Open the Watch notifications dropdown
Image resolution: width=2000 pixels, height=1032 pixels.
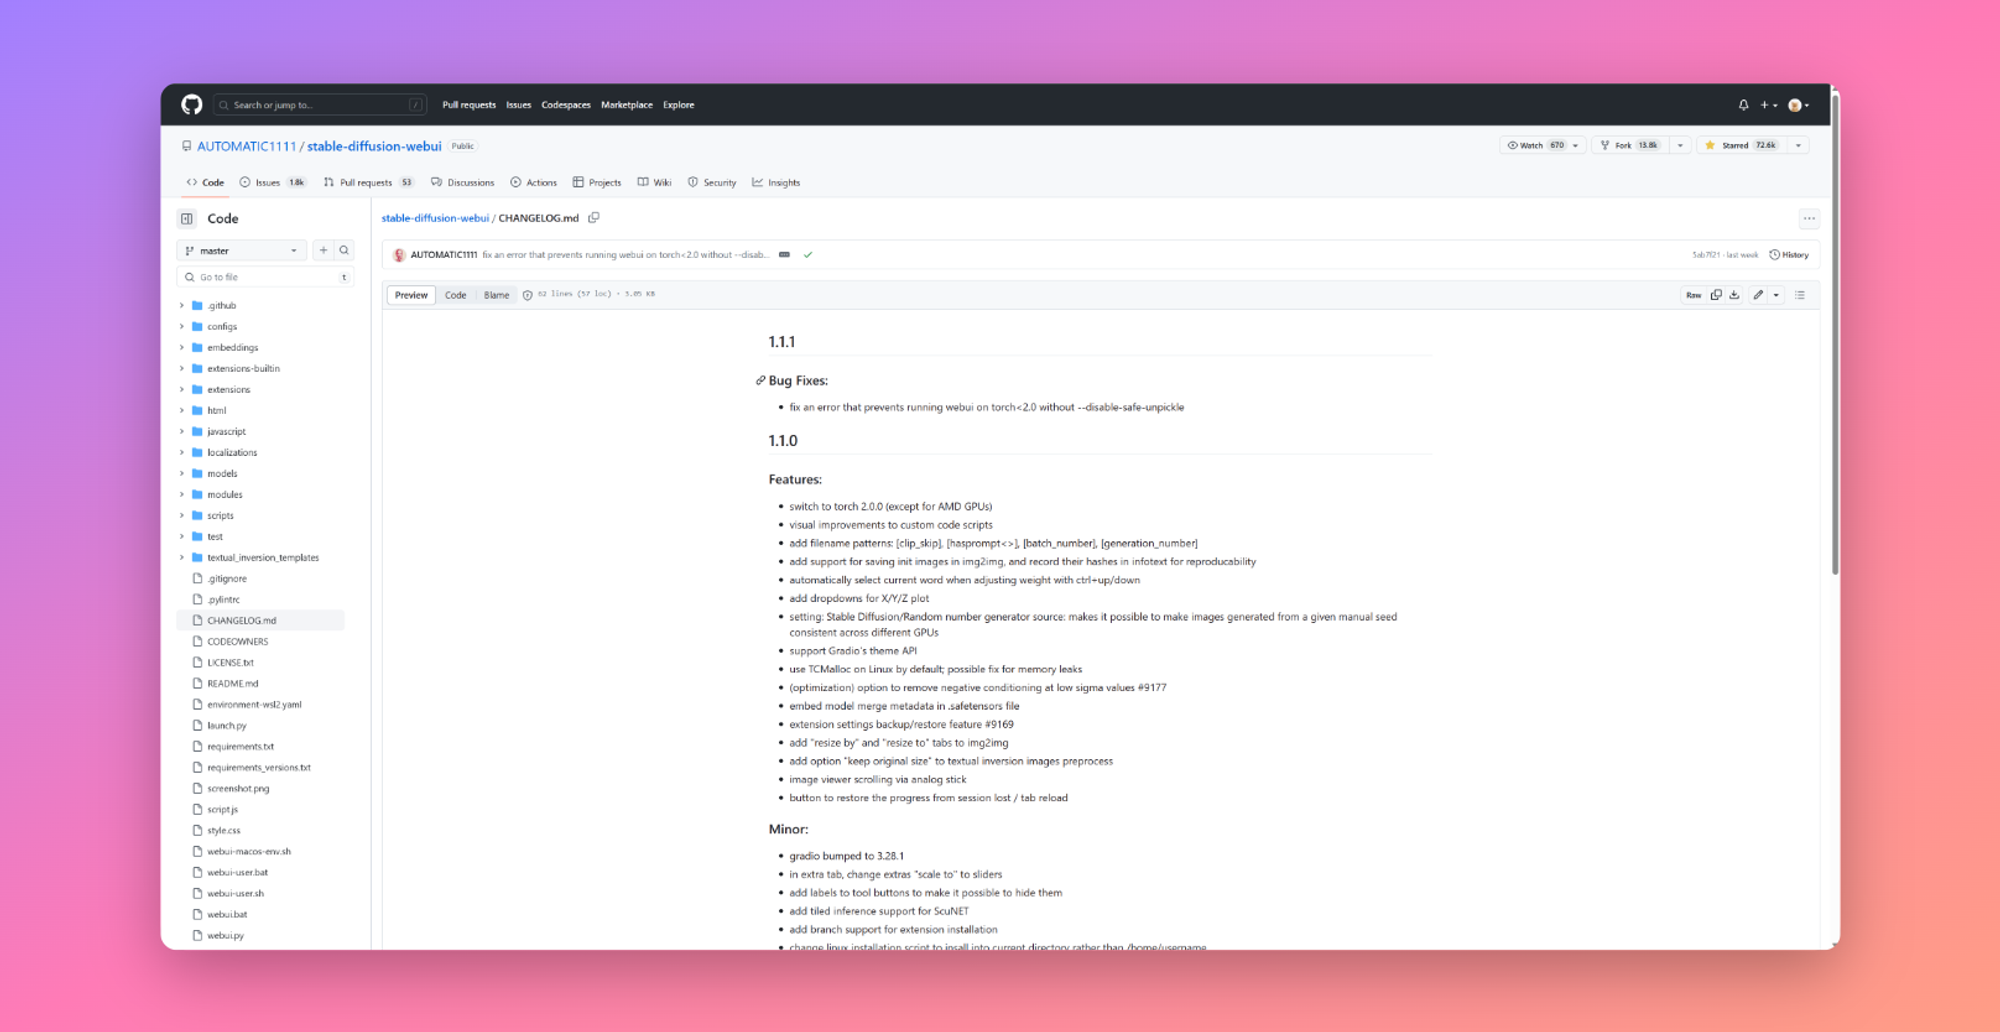(1543, 146)
